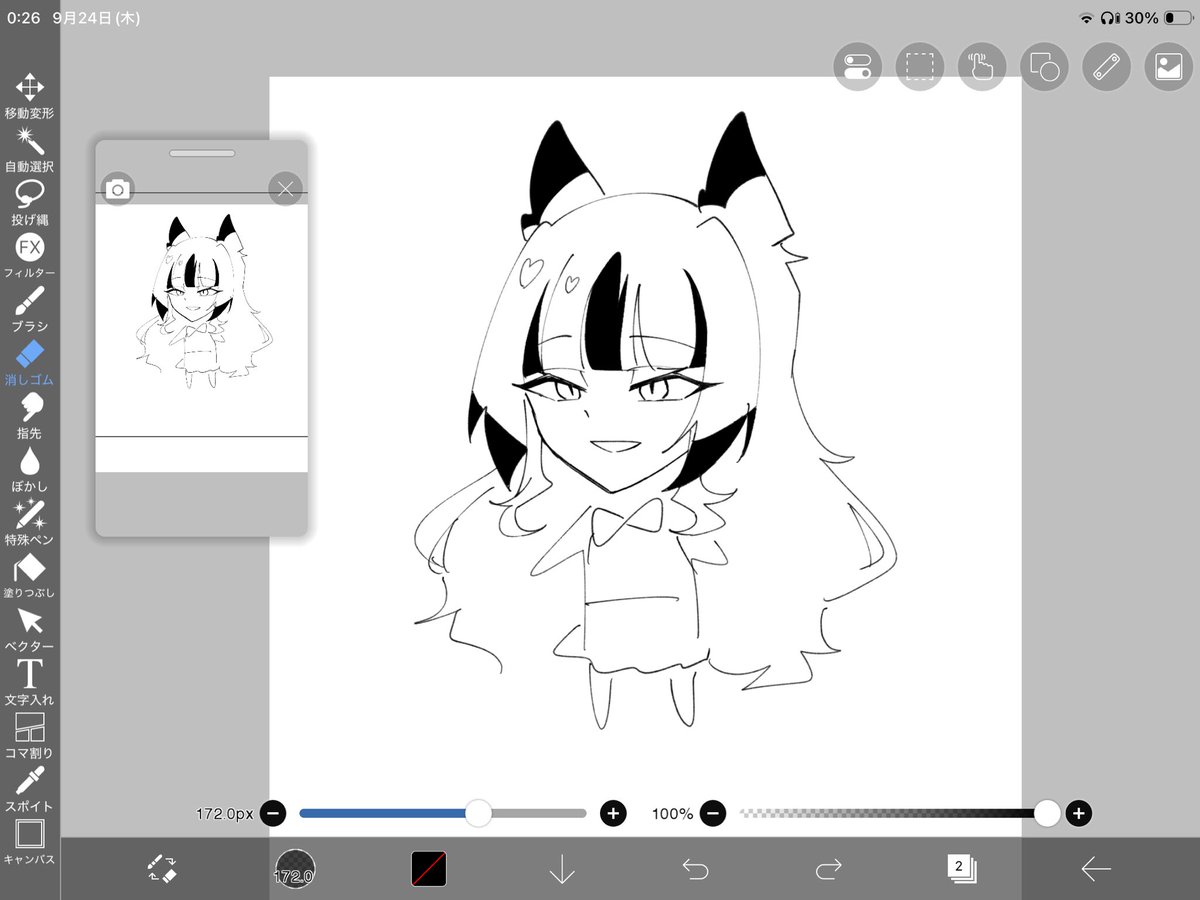Screen dimensions: 1200x900
Task: Select the 投げ縄 lasso tool
Action: pyautogui.click(x=29, y=202)
